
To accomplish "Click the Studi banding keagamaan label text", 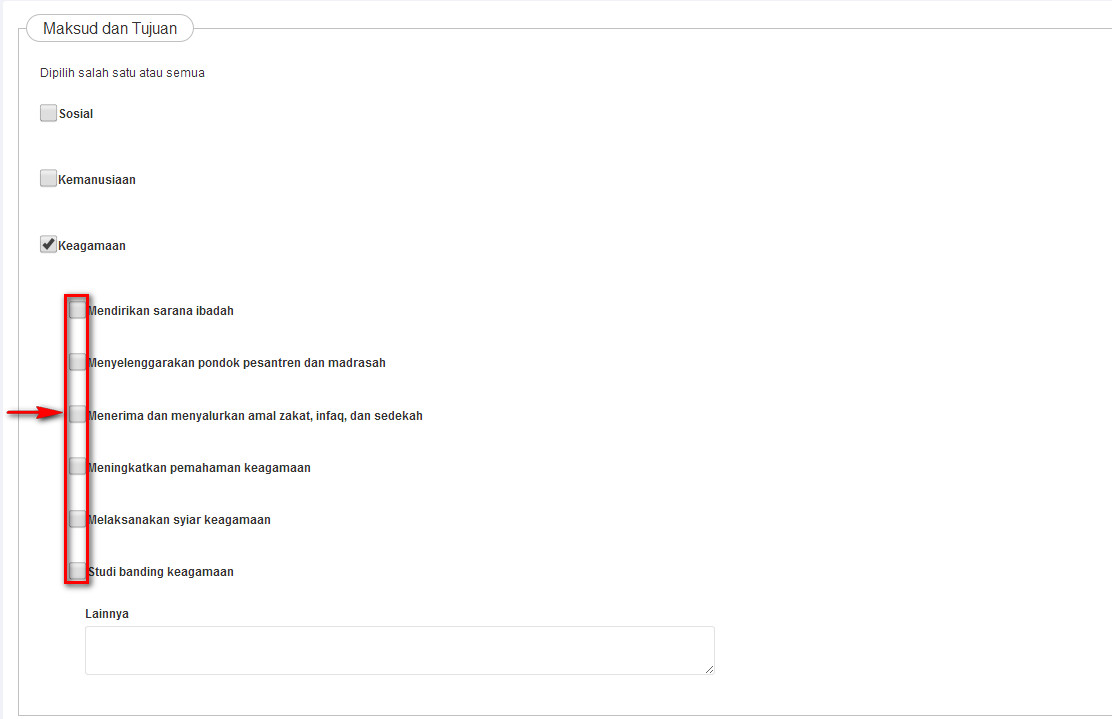I will [161, 572].
